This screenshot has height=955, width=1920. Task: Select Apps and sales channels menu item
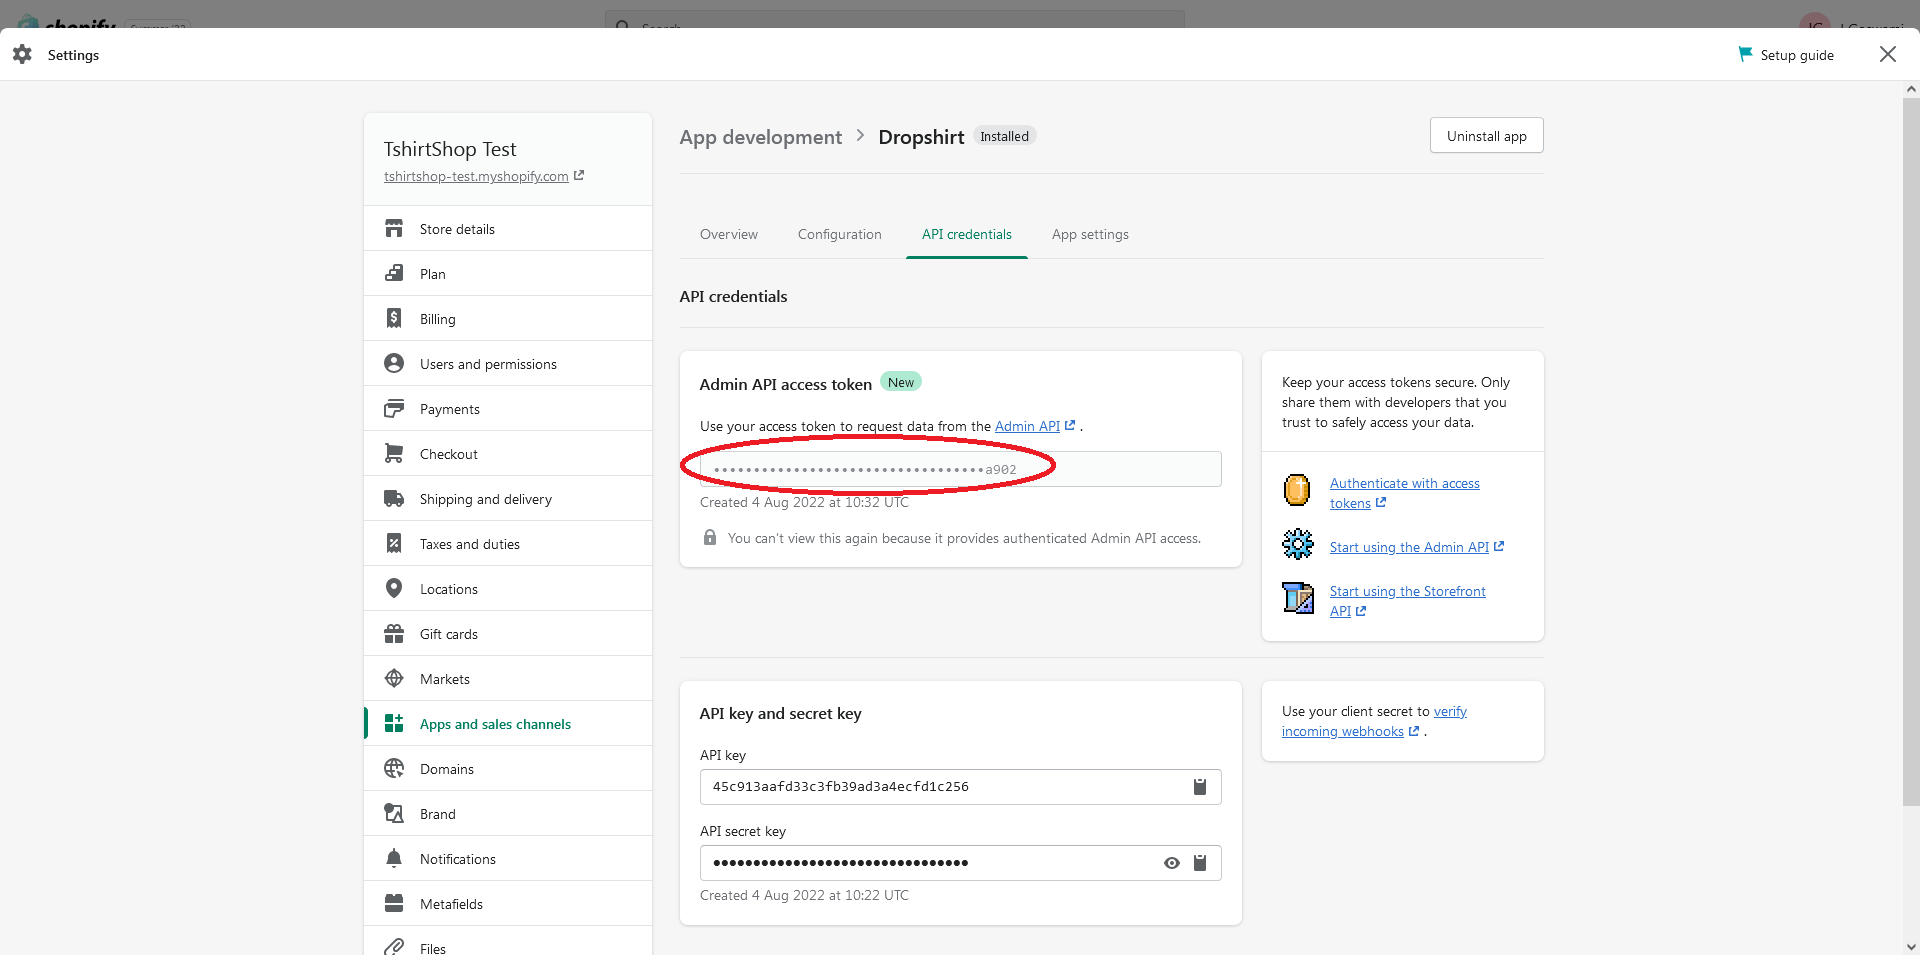508,723
